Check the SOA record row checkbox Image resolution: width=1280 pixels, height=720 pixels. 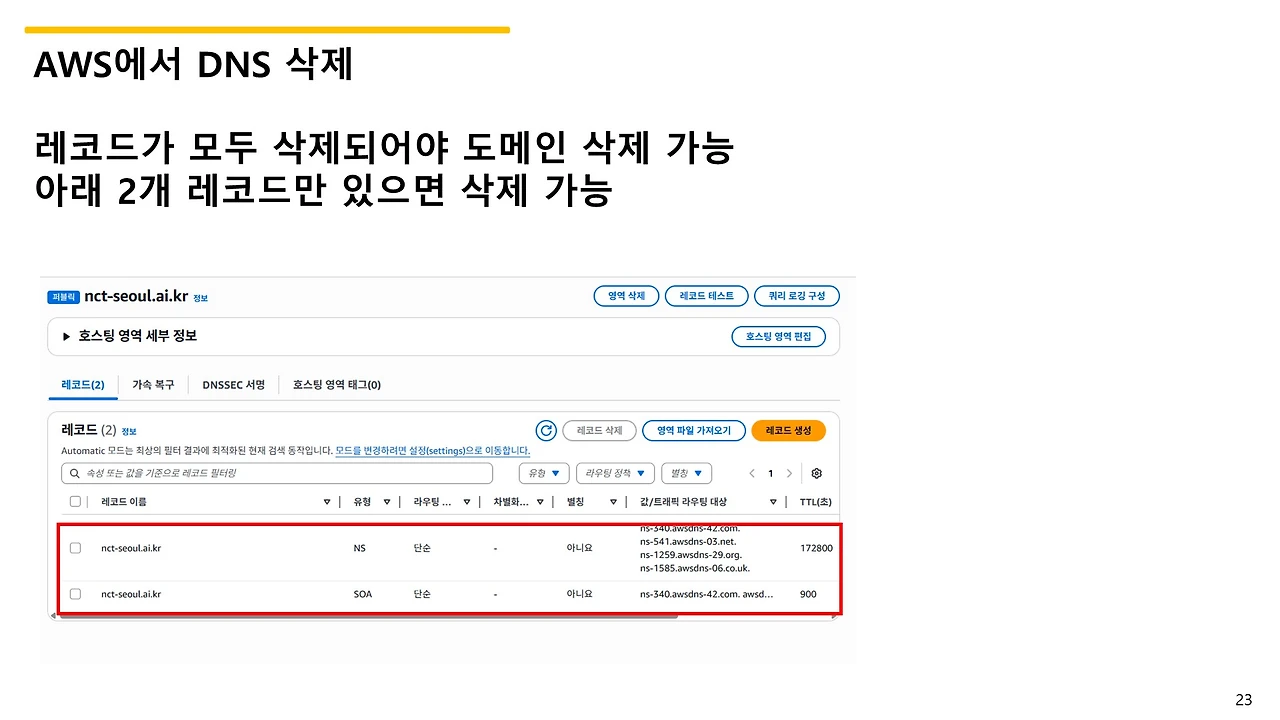[75, 593]
